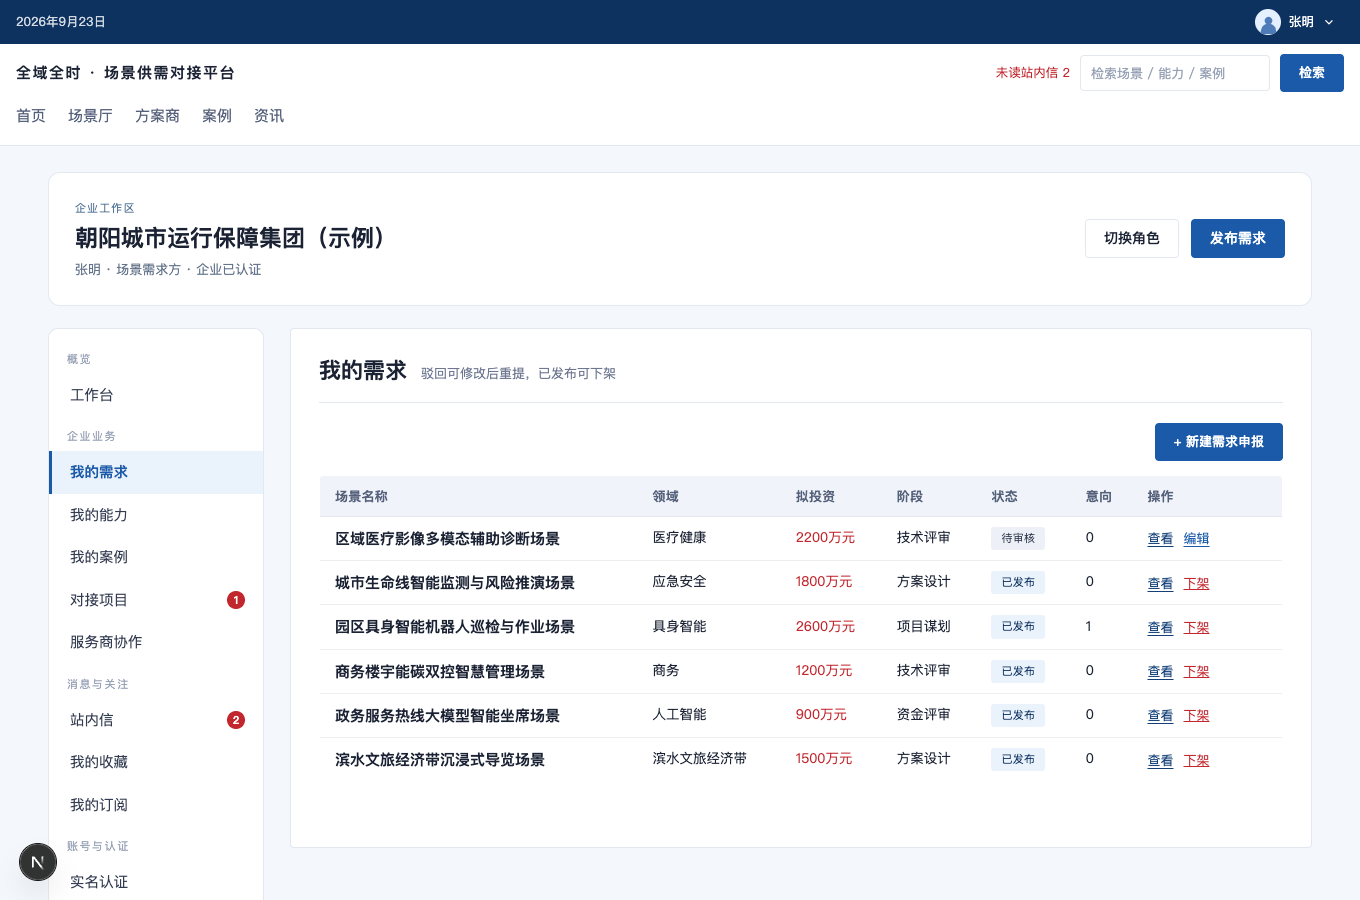Viewport: 1360px width, 900px height.
Task: Open 我的订阅 in the sidebar
Action: [x=156, y=805]
